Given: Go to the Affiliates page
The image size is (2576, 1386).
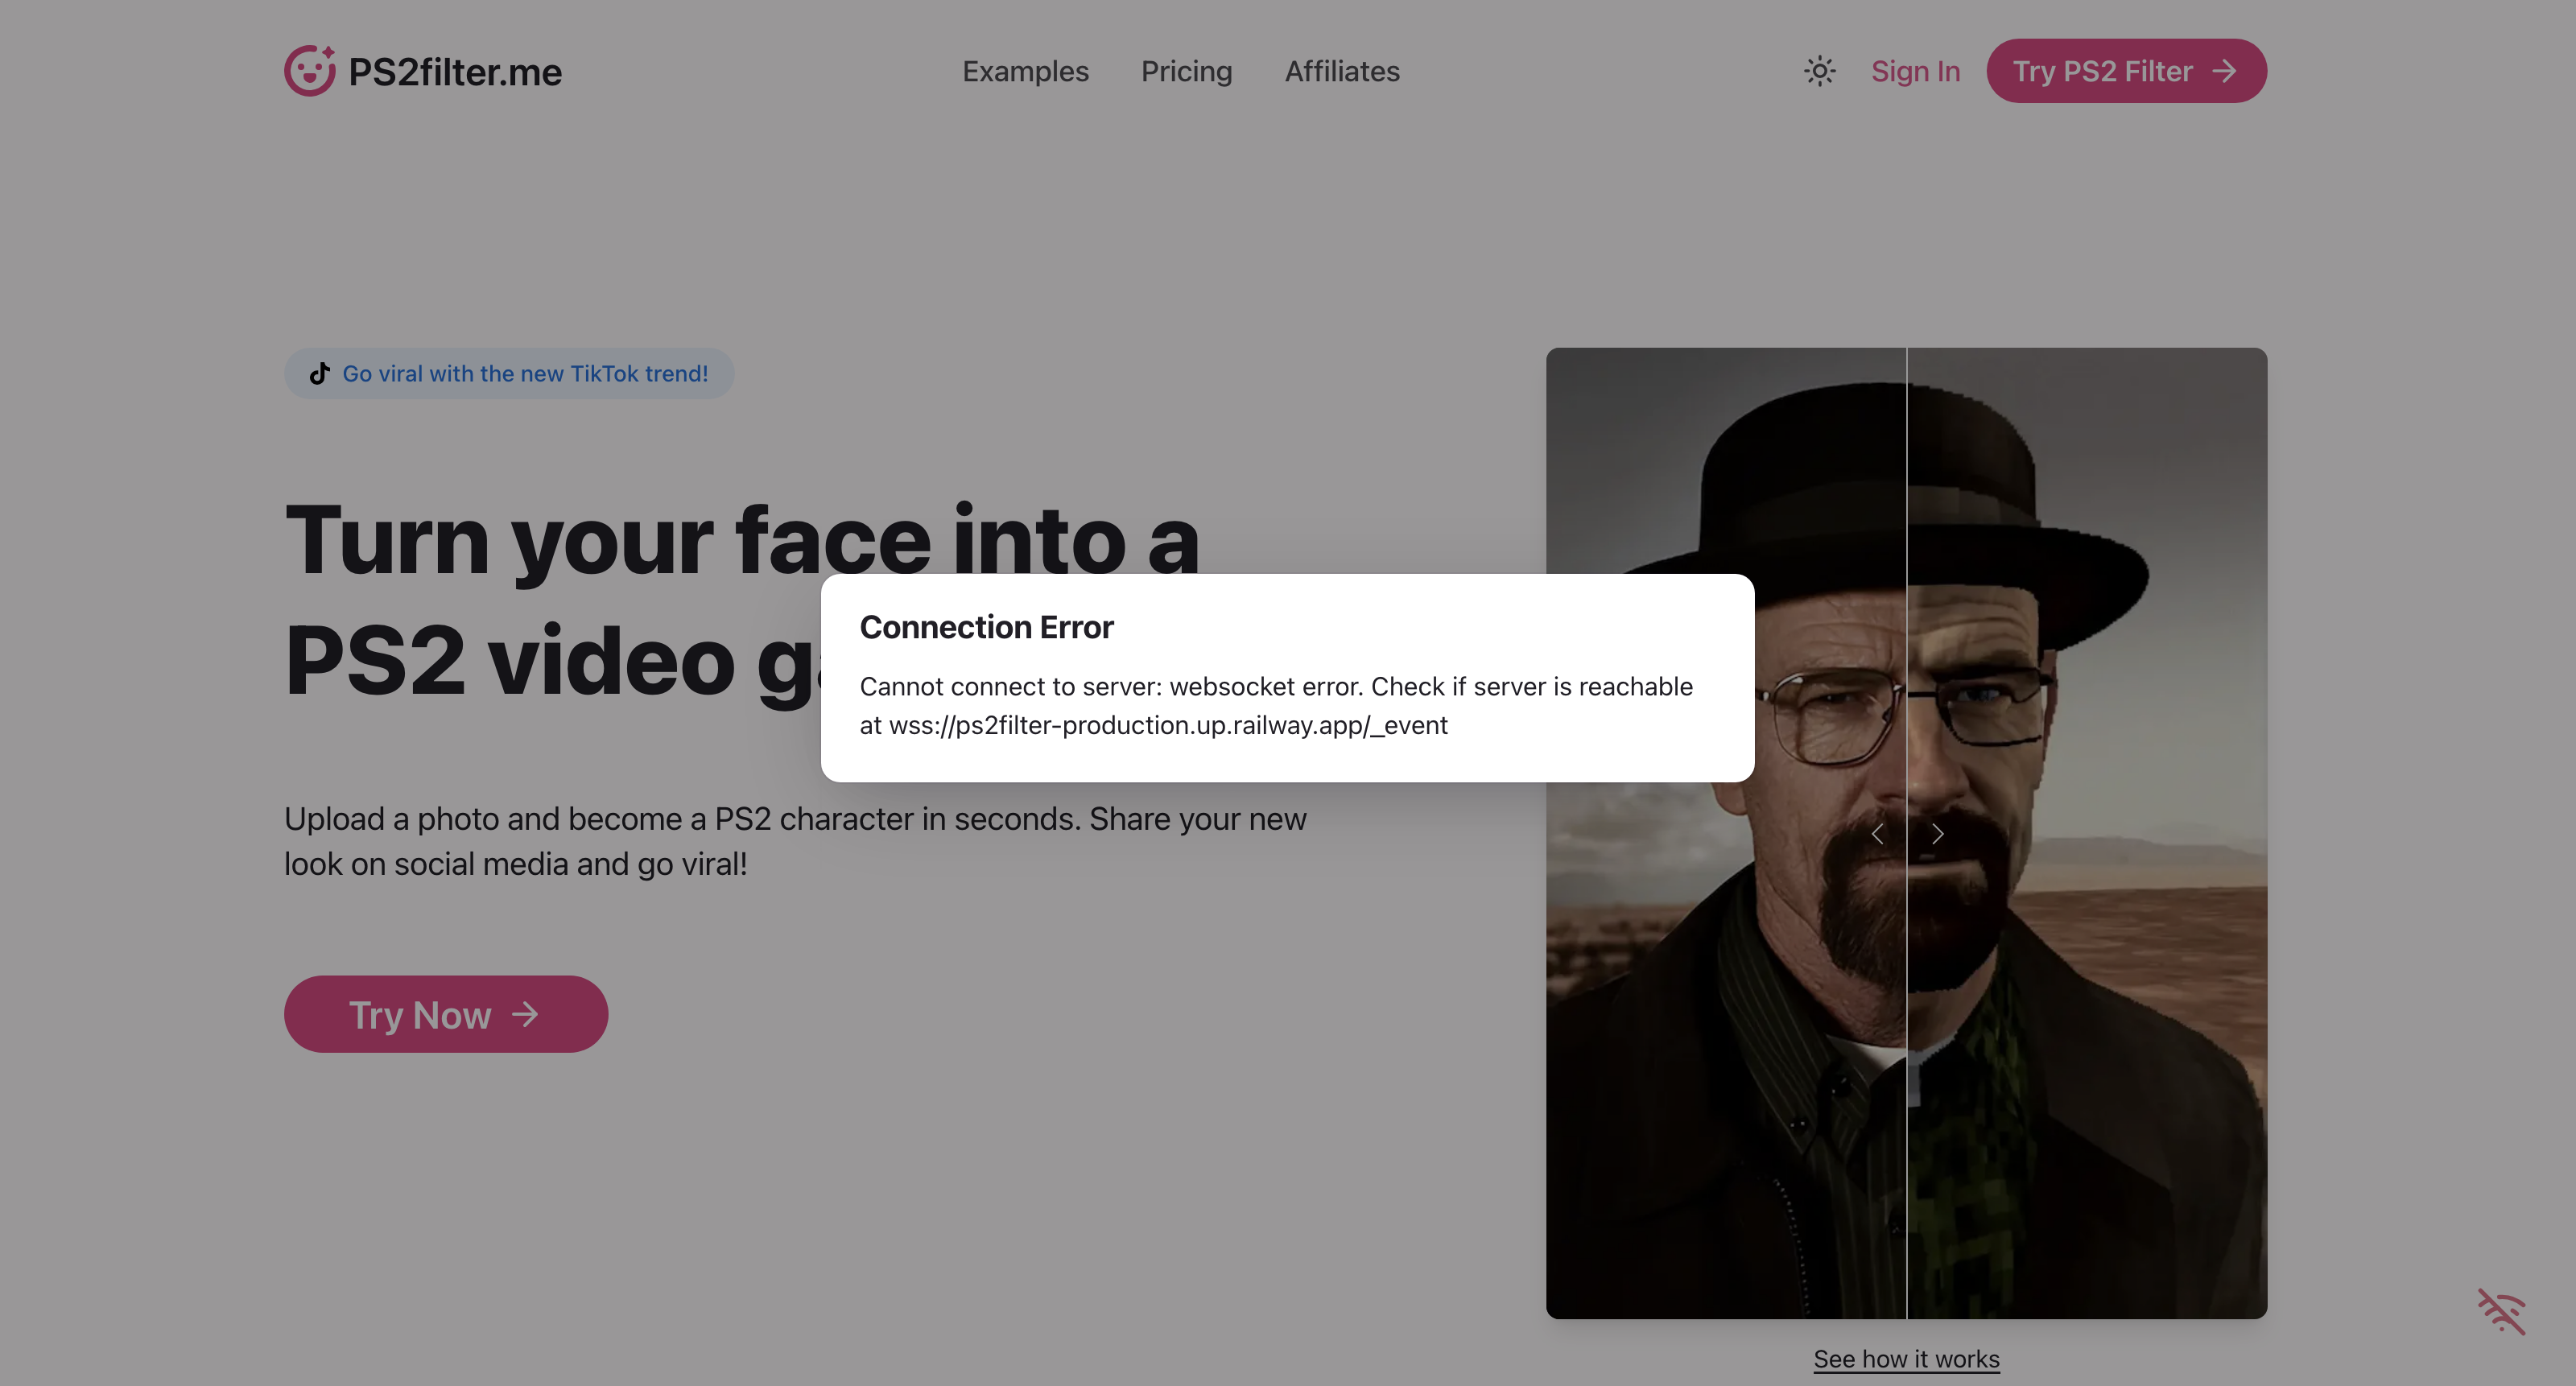Looking at the screenshot, I should point(1342,71).
